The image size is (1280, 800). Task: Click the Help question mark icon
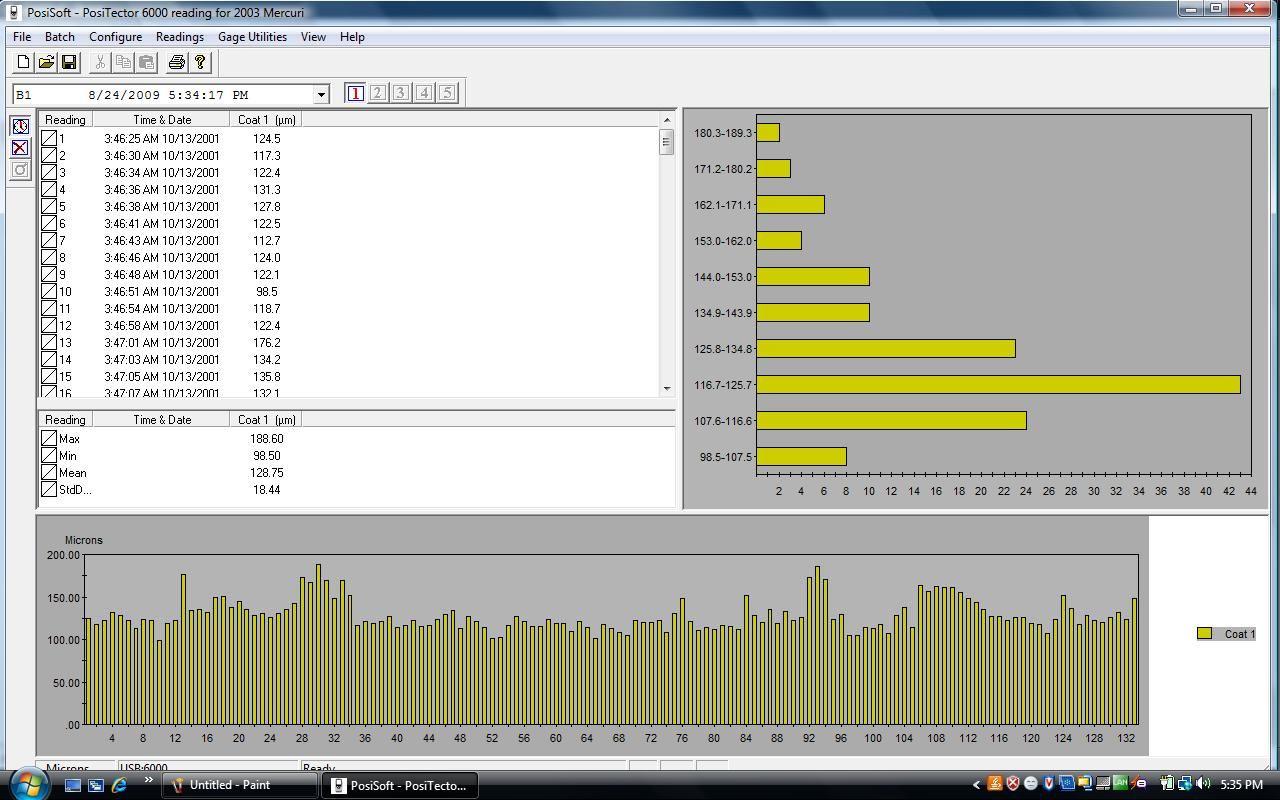(200, 62)
